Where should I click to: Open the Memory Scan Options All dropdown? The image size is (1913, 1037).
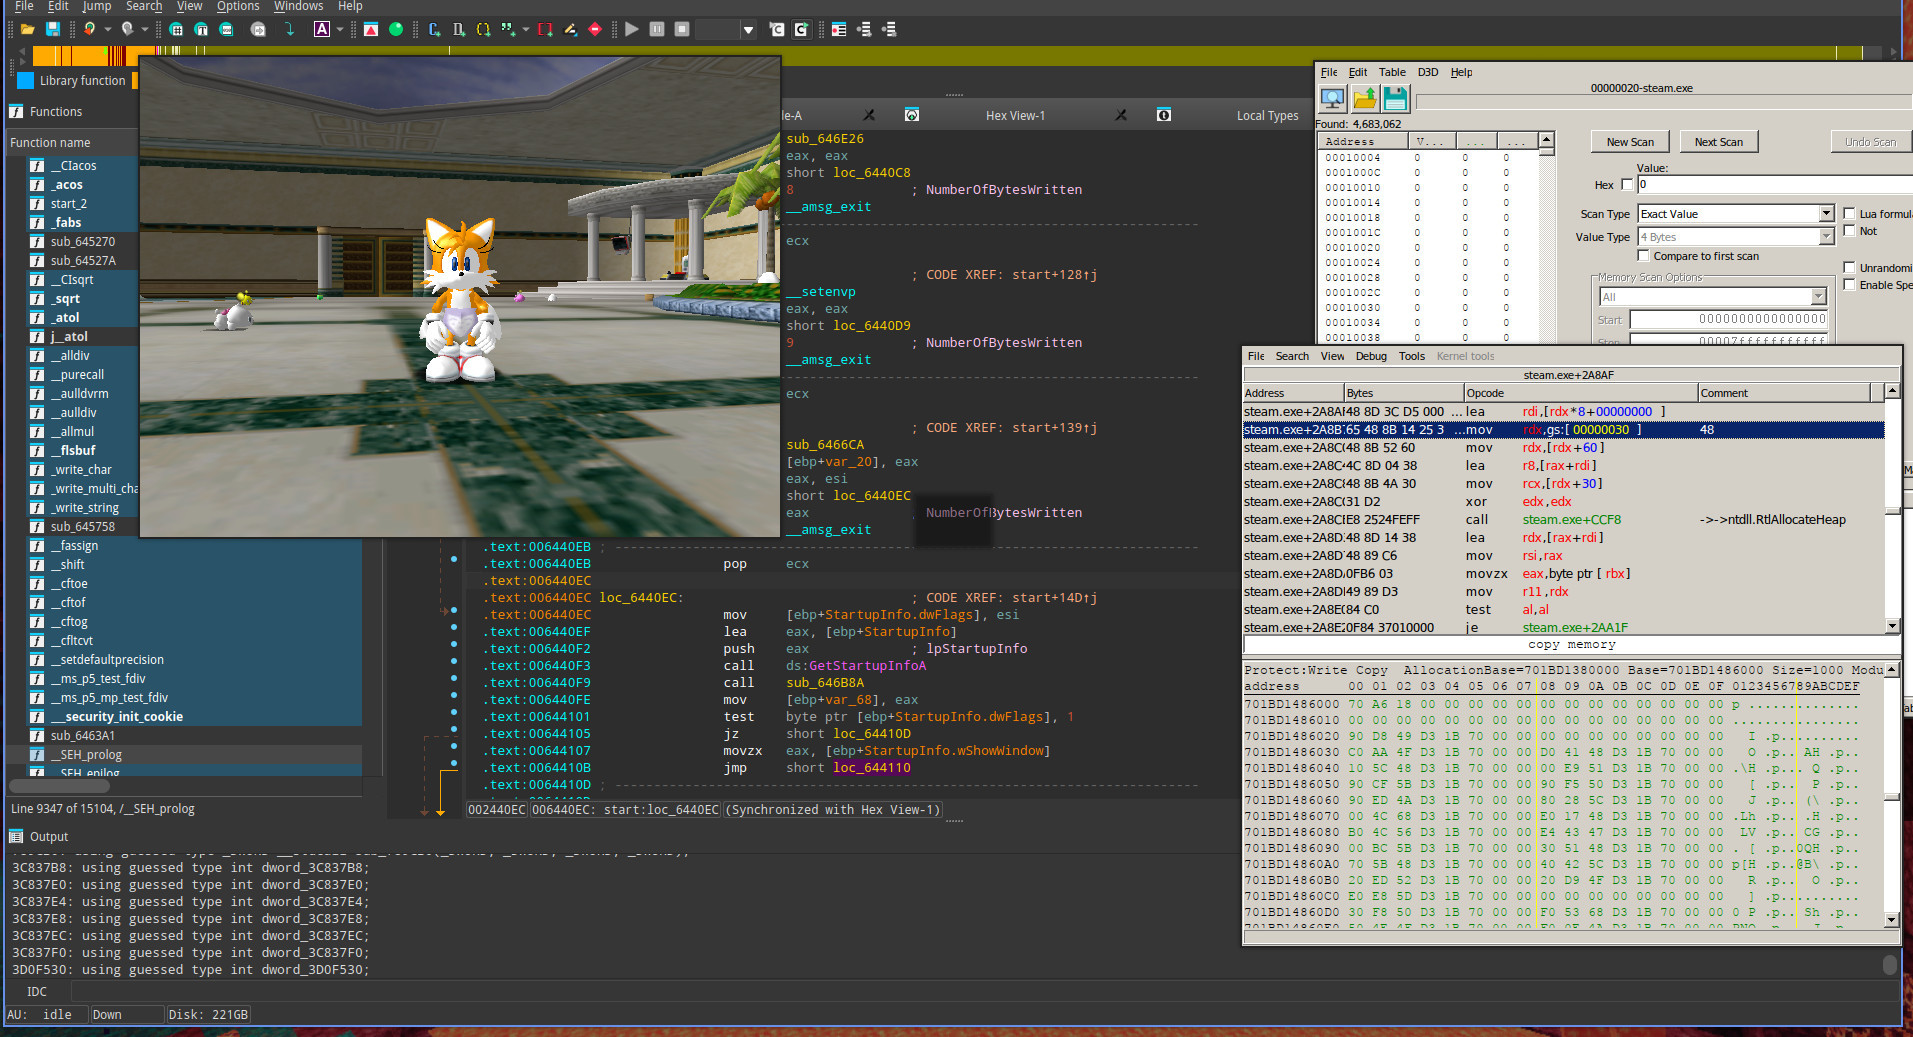[1713, 296]
